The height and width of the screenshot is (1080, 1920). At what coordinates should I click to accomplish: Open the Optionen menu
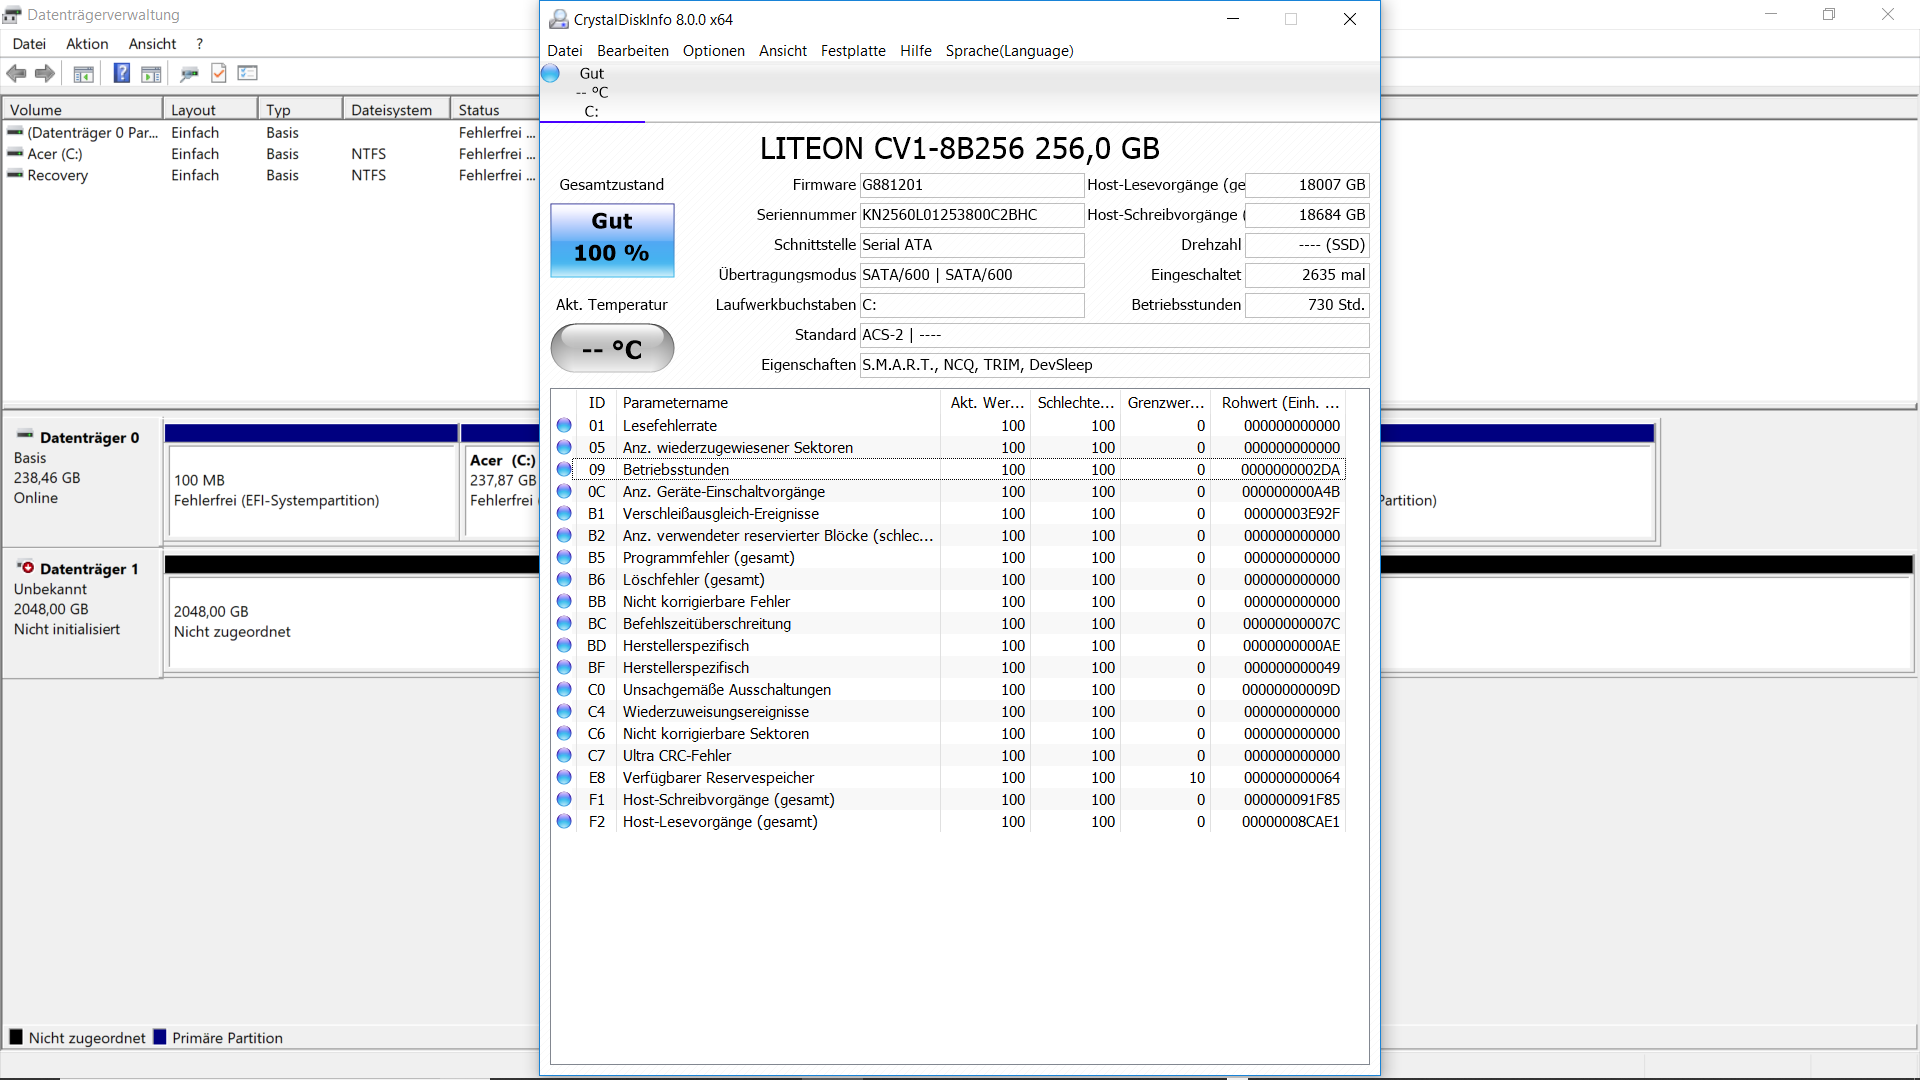click(713, 51)
